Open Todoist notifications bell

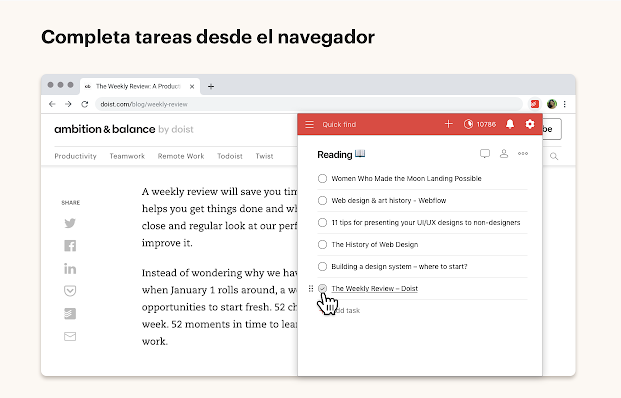click(x=510, y=124)
